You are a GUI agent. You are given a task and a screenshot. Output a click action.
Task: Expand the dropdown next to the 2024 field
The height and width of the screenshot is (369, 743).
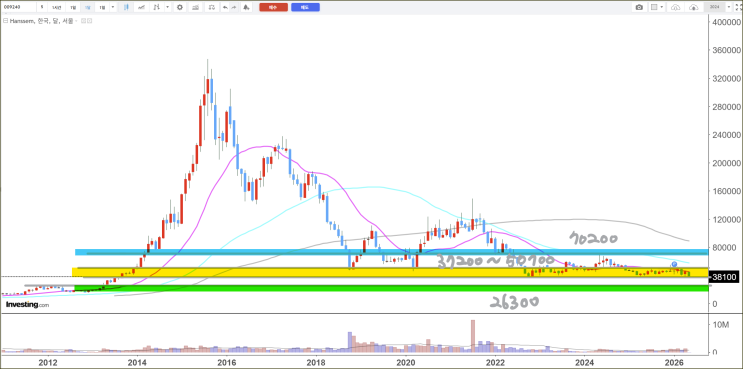pyautogui.click(x=729, y=7)
